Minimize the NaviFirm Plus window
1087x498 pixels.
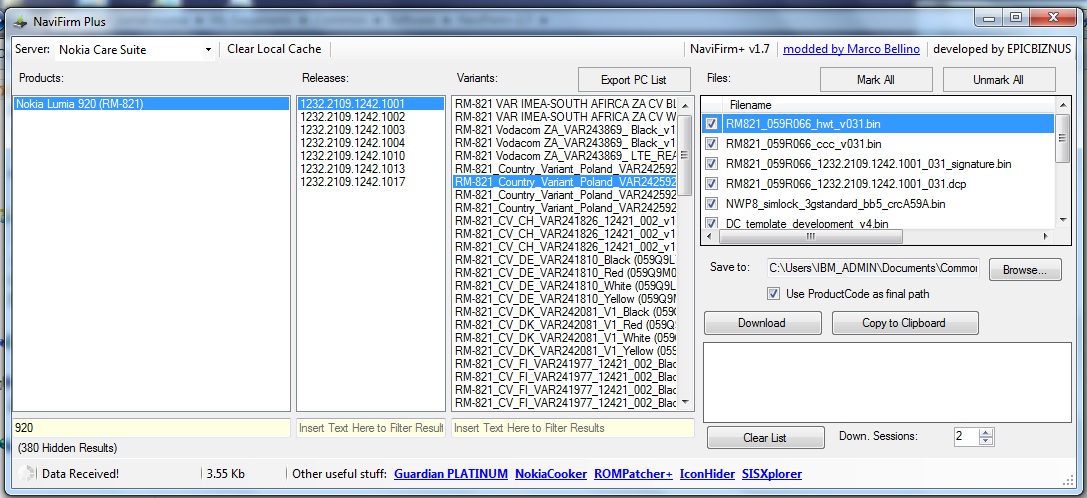click(x=988, y=17)
